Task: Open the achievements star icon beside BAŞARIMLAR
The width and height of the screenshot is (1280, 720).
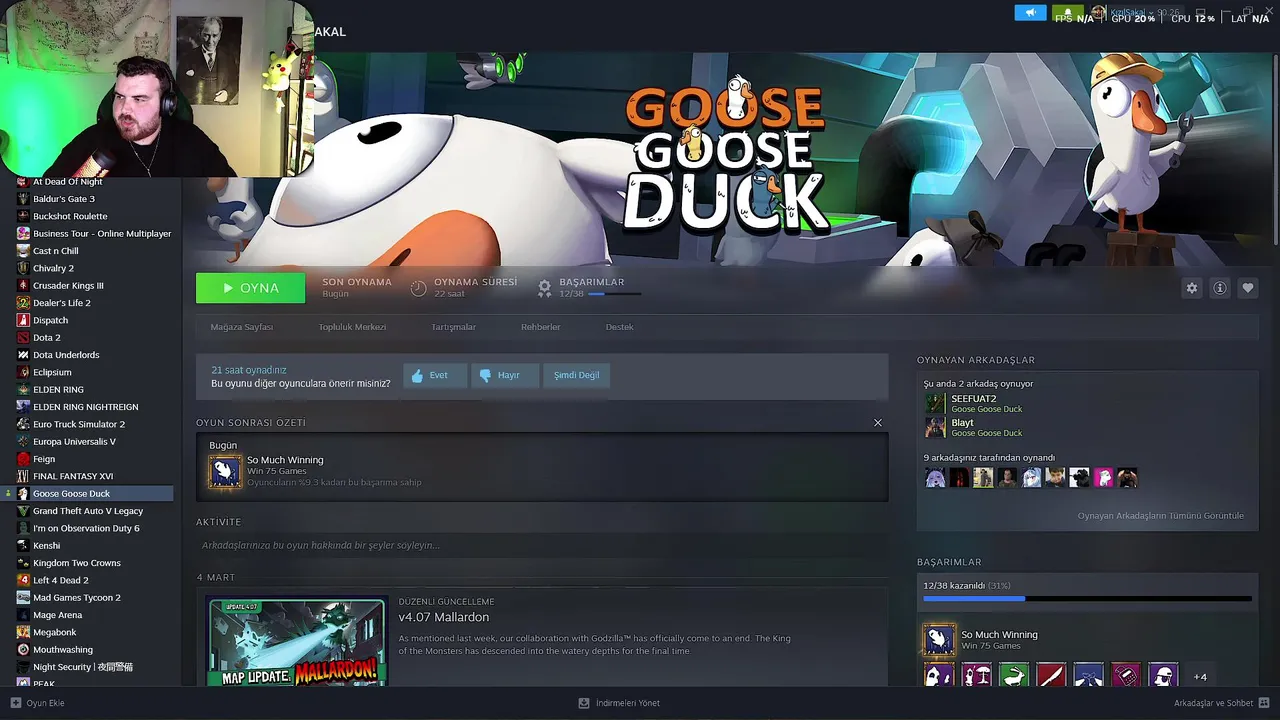Action: [x=544, y=288]
